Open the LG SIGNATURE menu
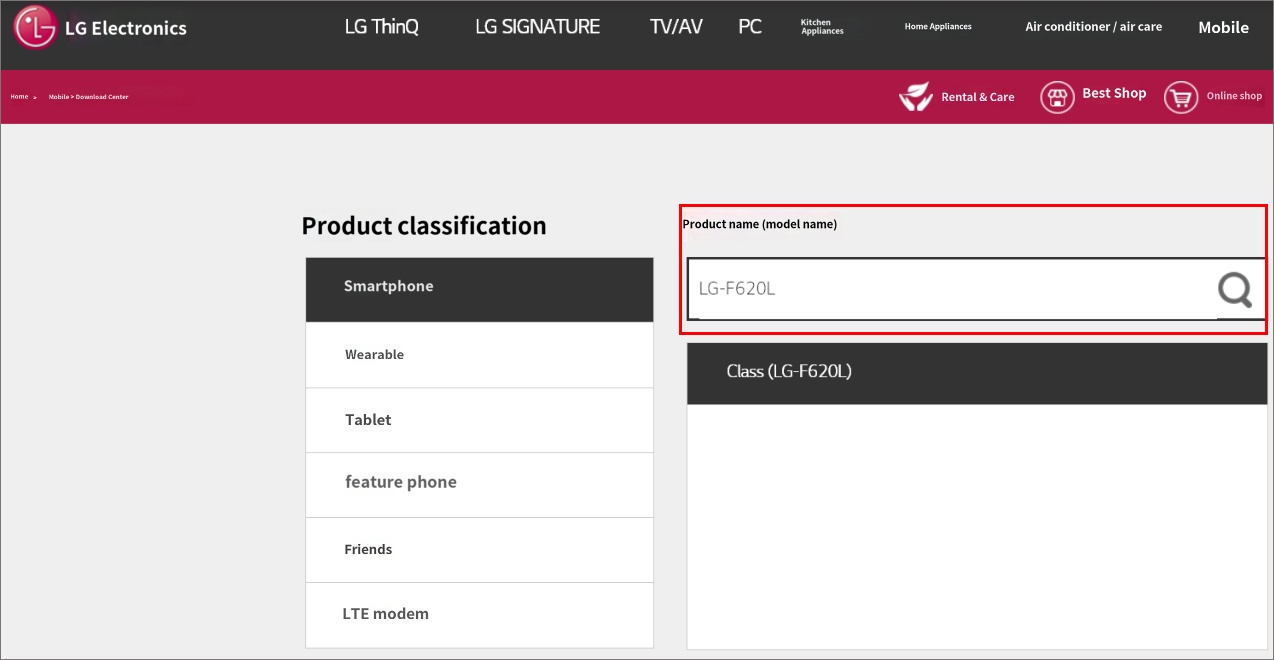The image size is (1274, 660). click(x=538, y=27)
